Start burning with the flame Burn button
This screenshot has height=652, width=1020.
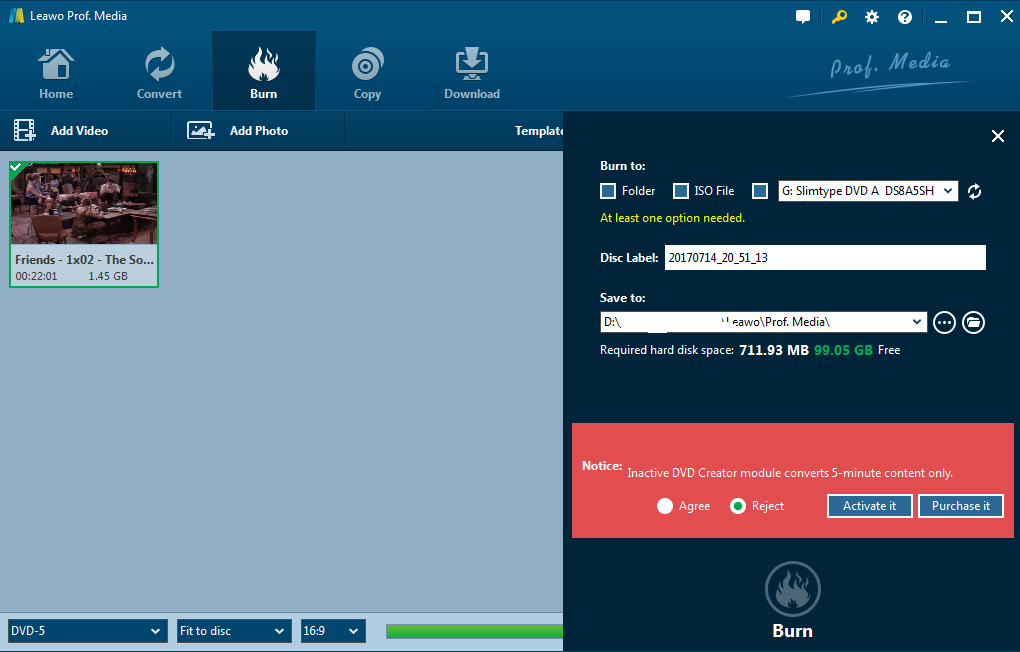coord(792,589)
